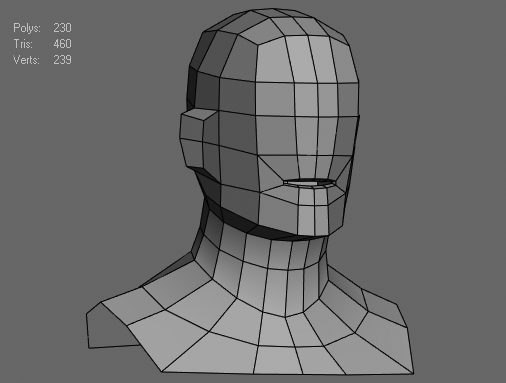Select the mouth opening on the head
Screen dimensions: 506x383
310,182
